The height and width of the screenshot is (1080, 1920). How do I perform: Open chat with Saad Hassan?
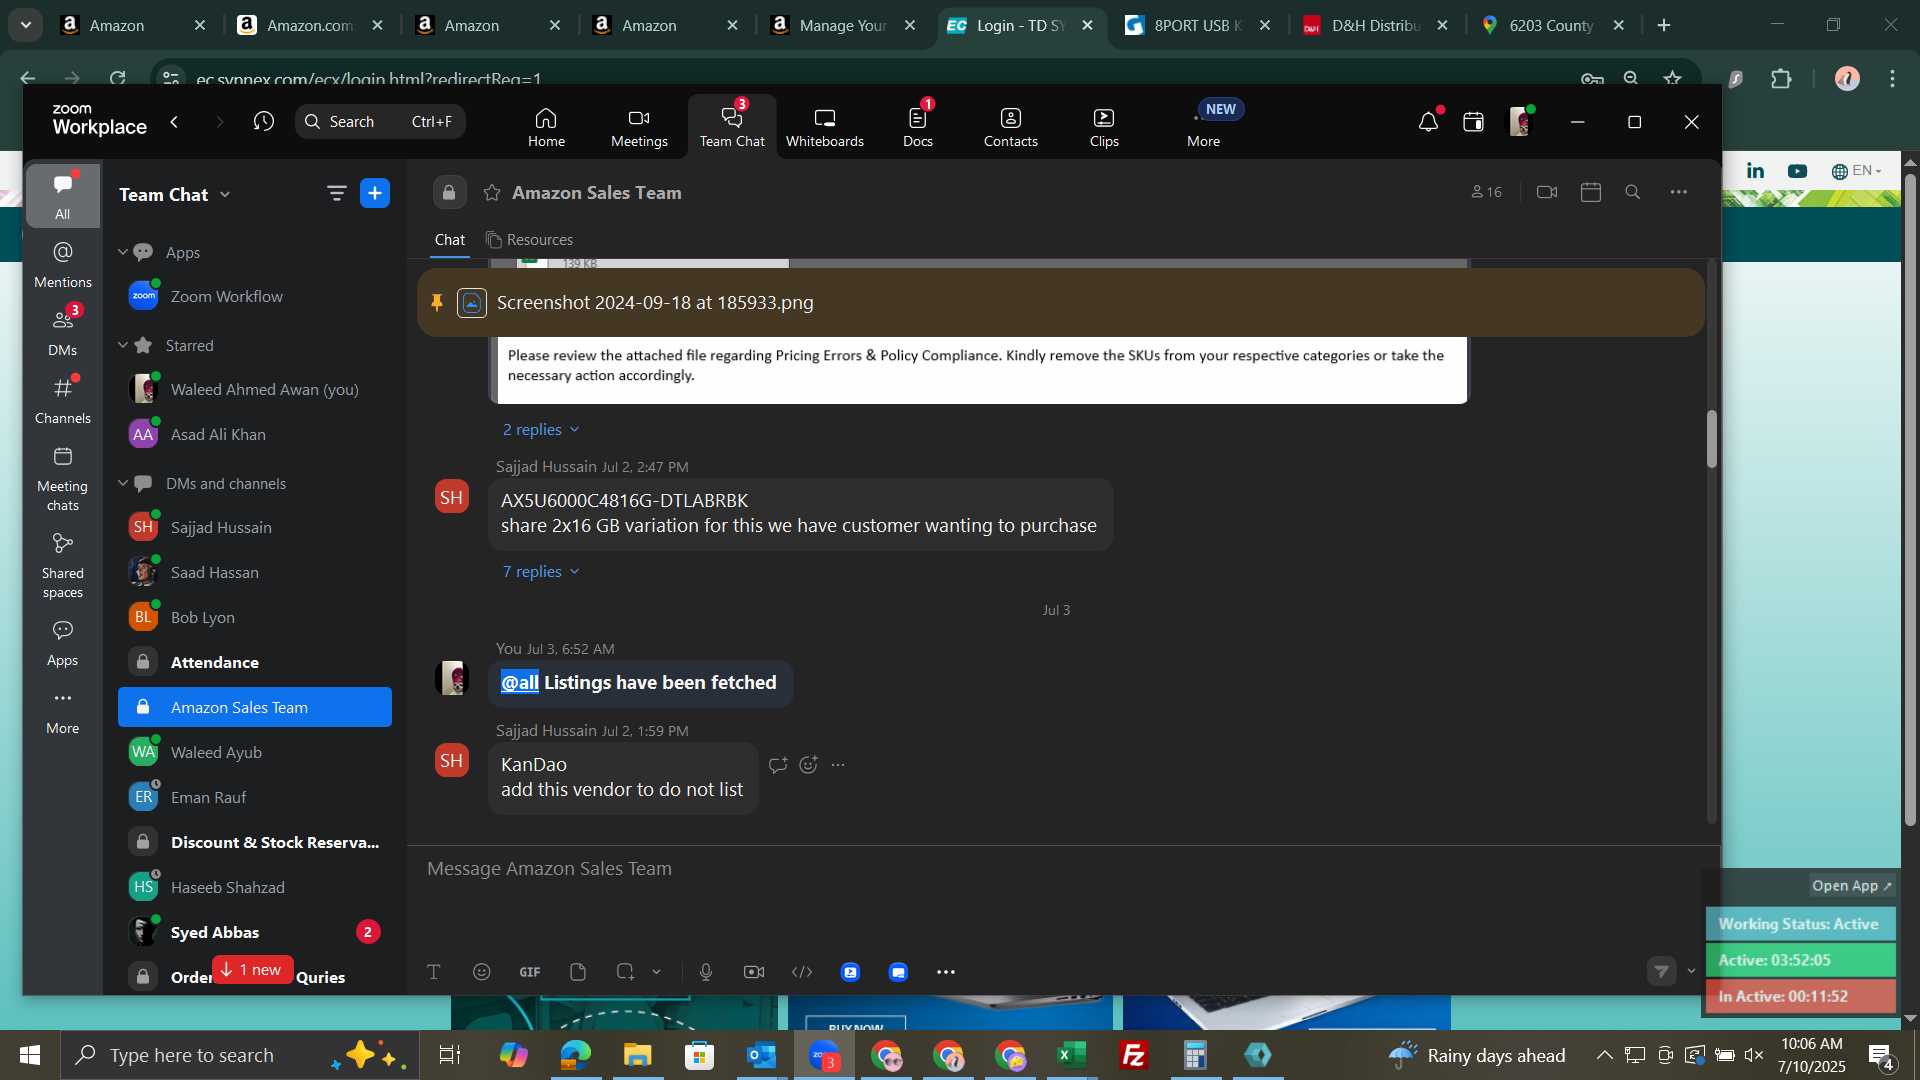tap(255, 572)
